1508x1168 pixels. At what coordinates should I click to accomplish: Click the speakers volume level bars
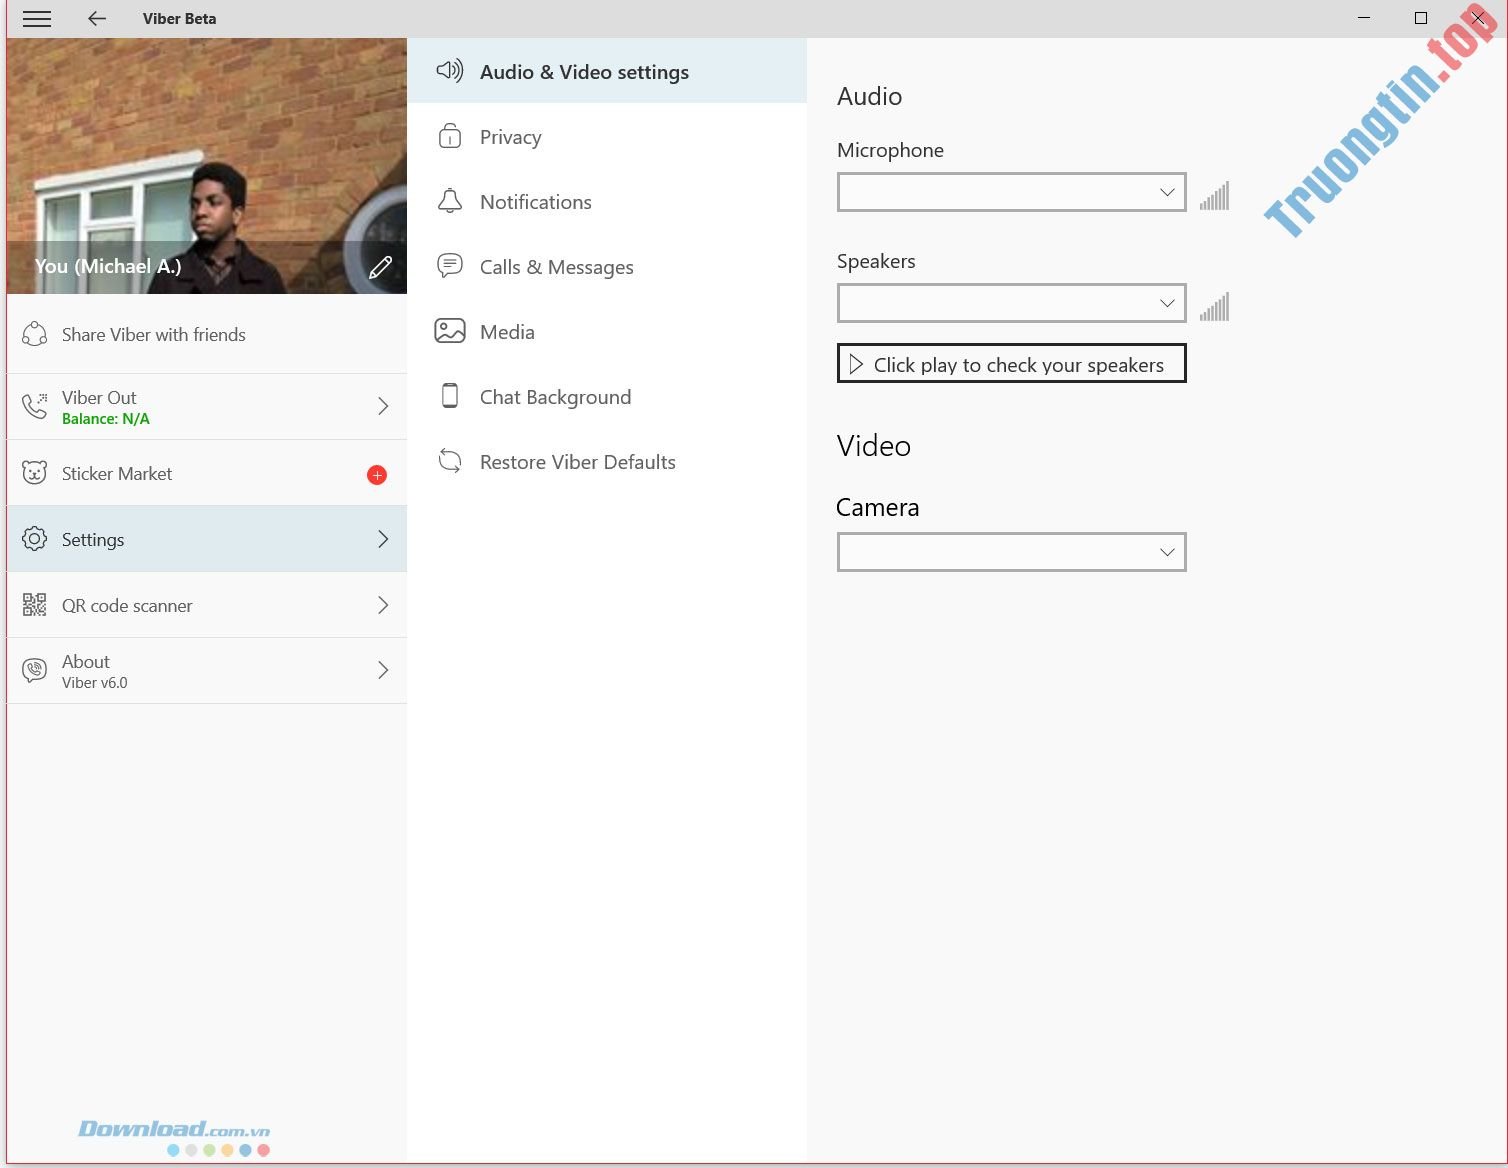coord(1214,306)
